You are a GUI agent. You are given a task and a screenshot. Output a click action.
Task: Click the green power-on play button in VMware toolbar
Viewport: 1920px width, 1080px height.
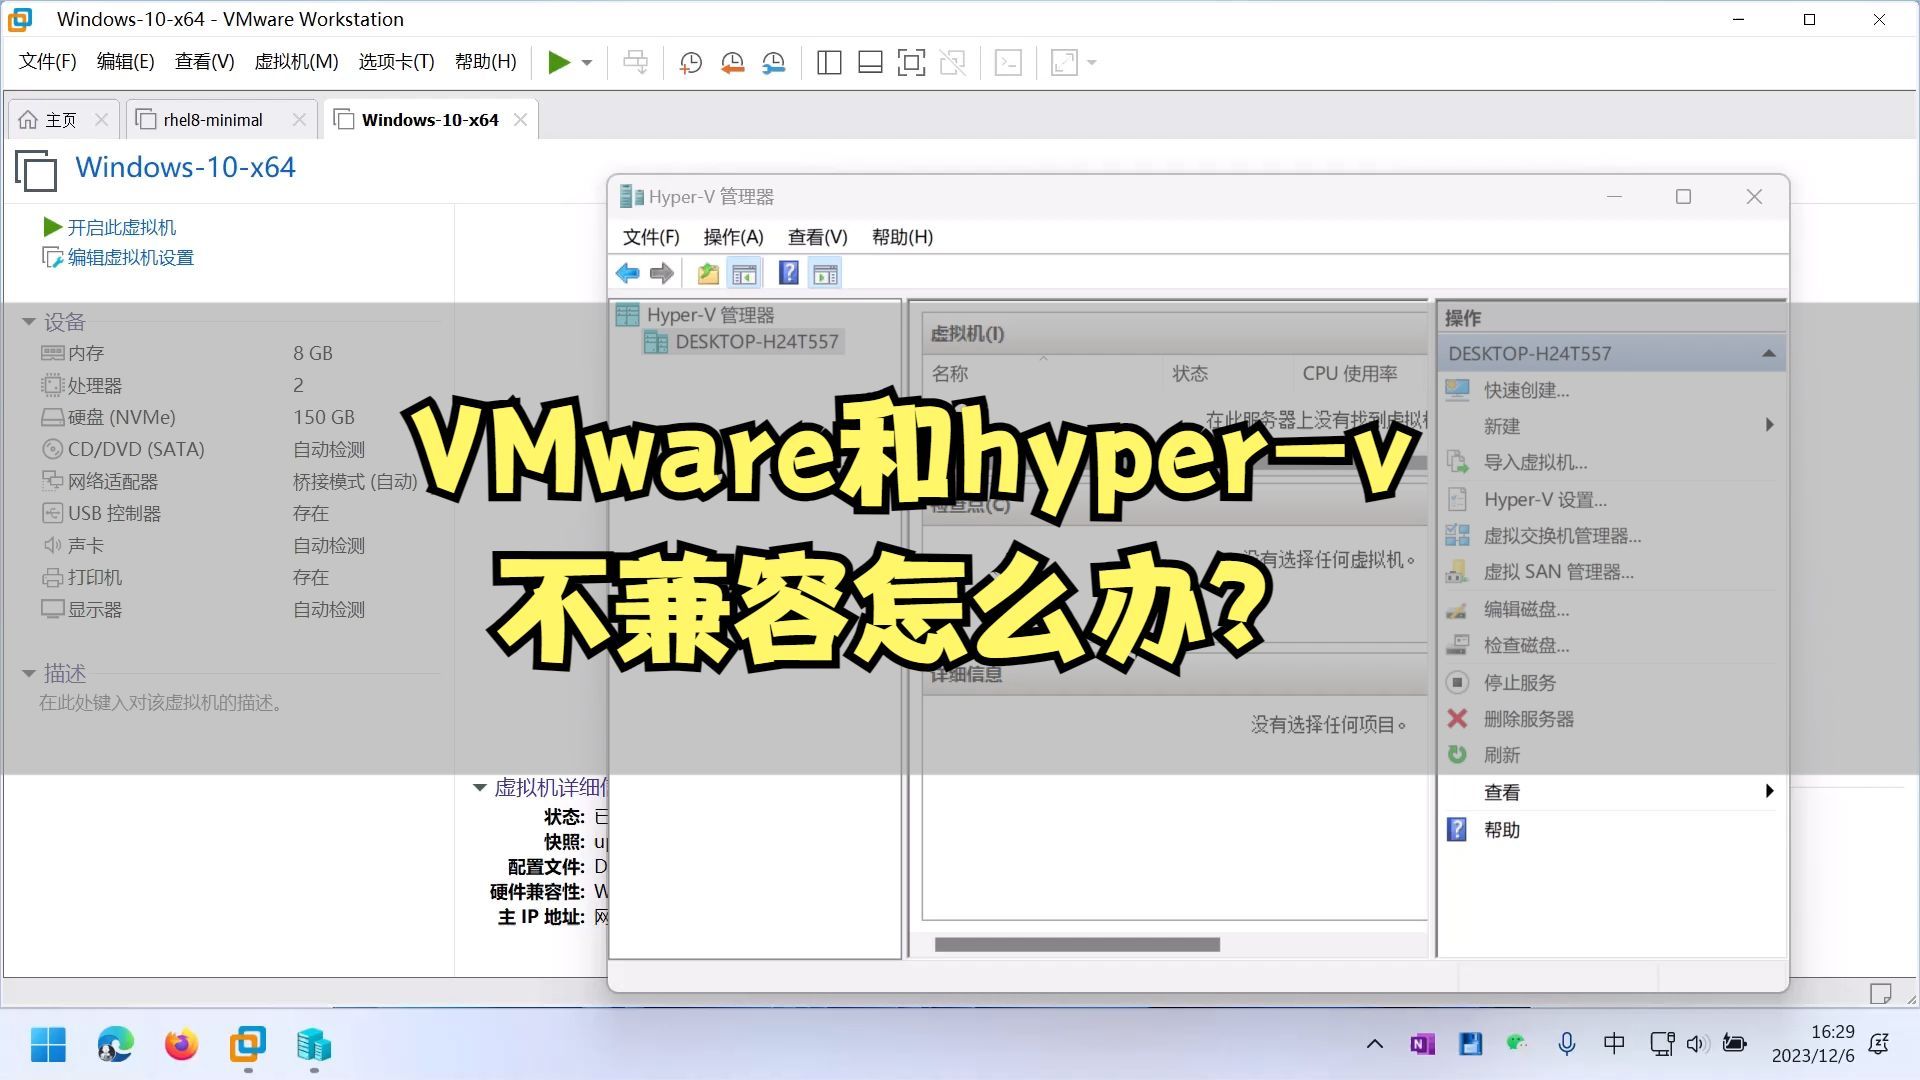(x=559, y=63)
